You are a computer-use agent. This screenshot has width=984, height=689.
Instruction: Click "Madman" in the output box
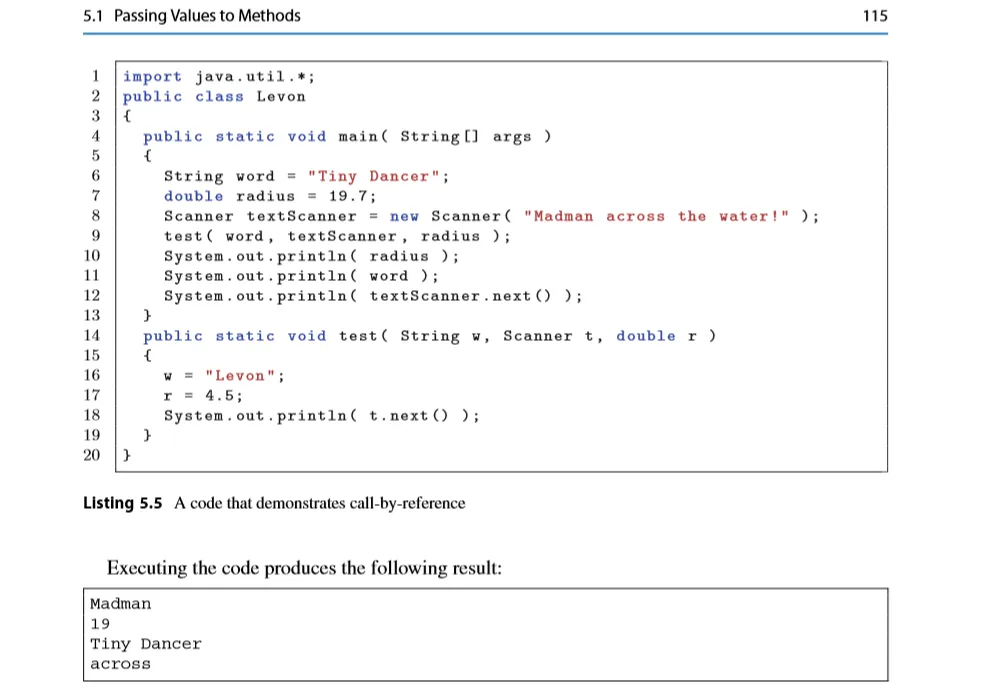click(x=121, y=604)
